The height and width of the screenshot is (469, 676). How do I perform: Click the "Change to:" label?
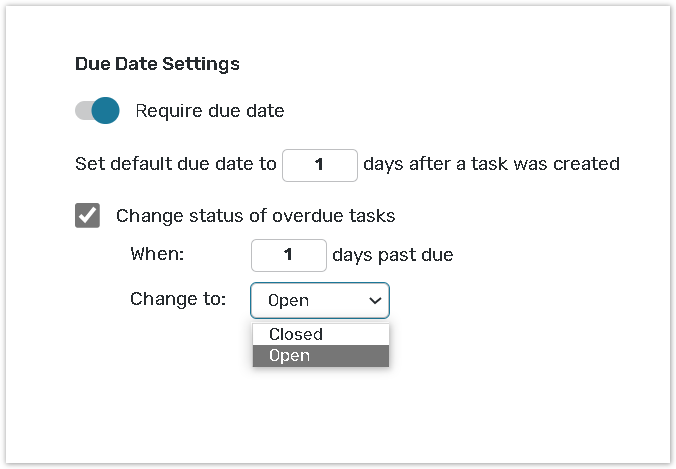(x=178, y=299)
